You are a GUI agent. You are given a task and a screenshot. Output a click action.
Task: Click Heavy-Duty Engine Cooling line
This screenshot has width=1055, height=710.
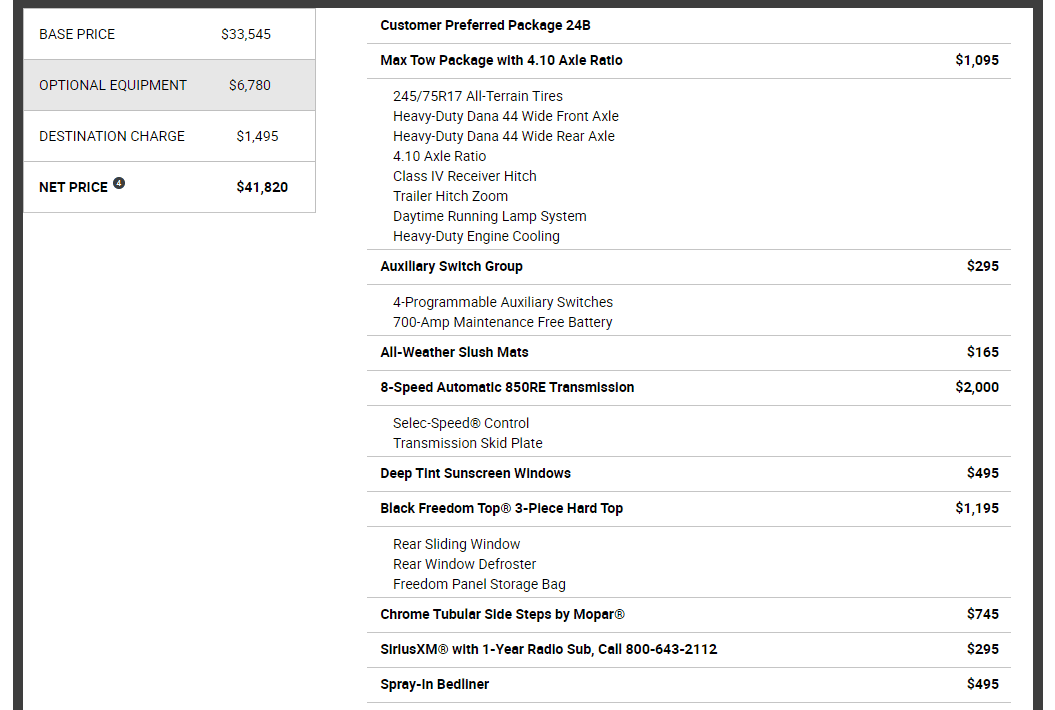click(x=476, y=236)
